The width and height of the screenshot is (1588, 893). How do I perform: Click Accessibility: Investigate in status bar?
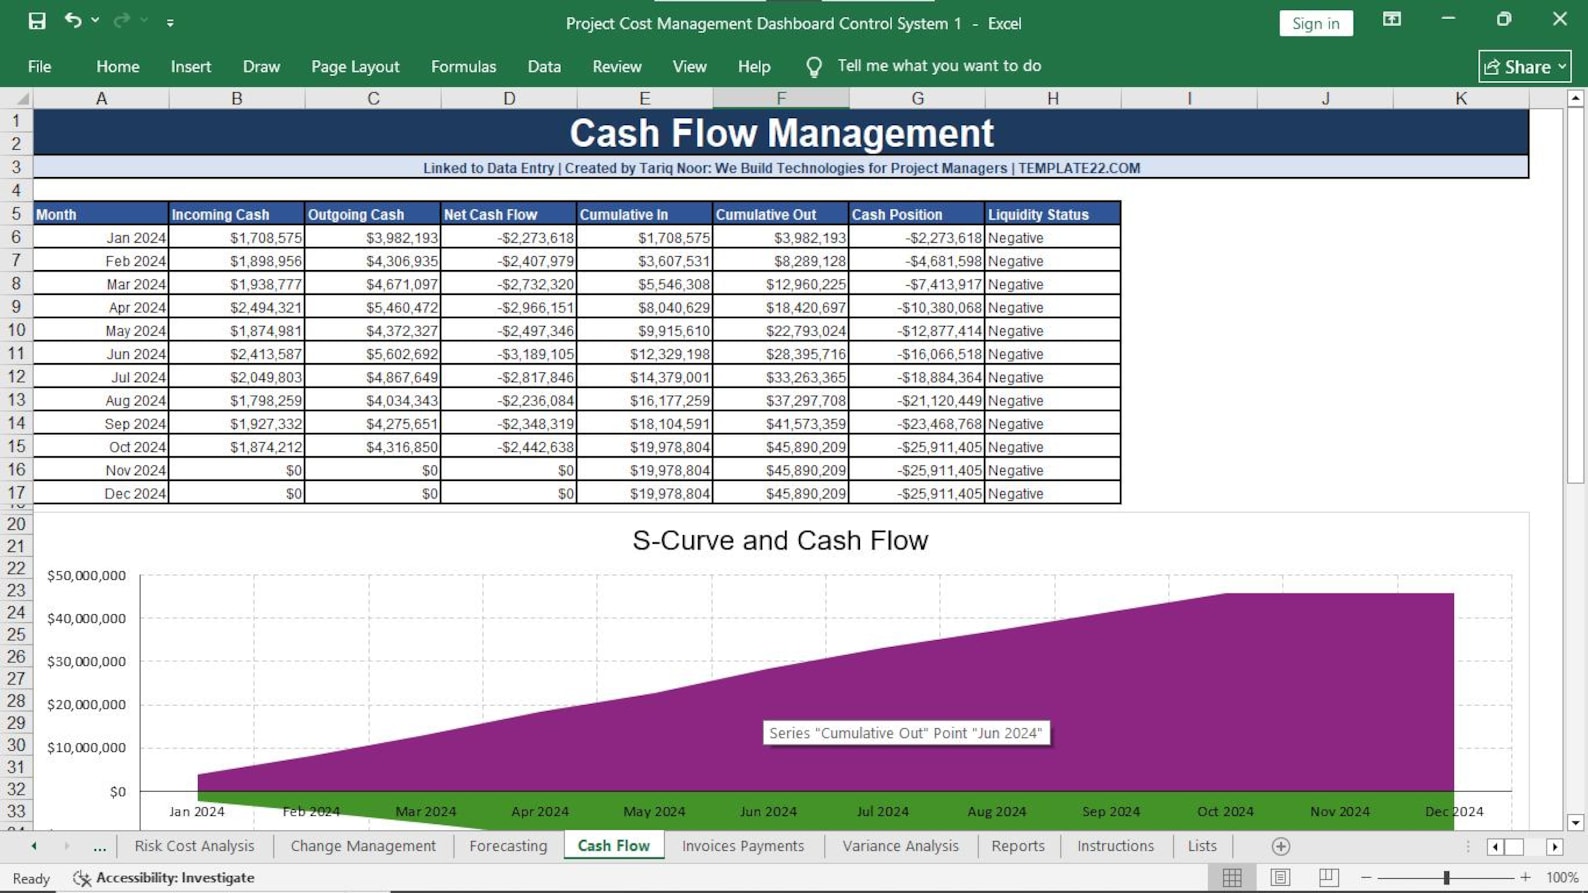[164, 878]
